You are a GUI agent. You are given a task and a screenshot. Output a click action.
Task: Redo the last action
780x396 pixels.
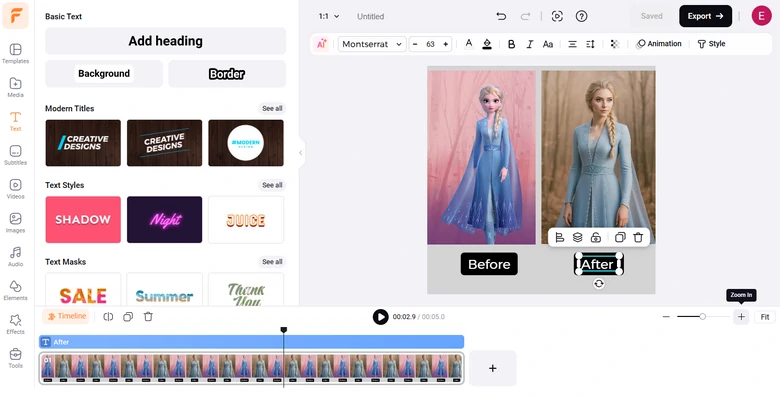coord(525,16)
